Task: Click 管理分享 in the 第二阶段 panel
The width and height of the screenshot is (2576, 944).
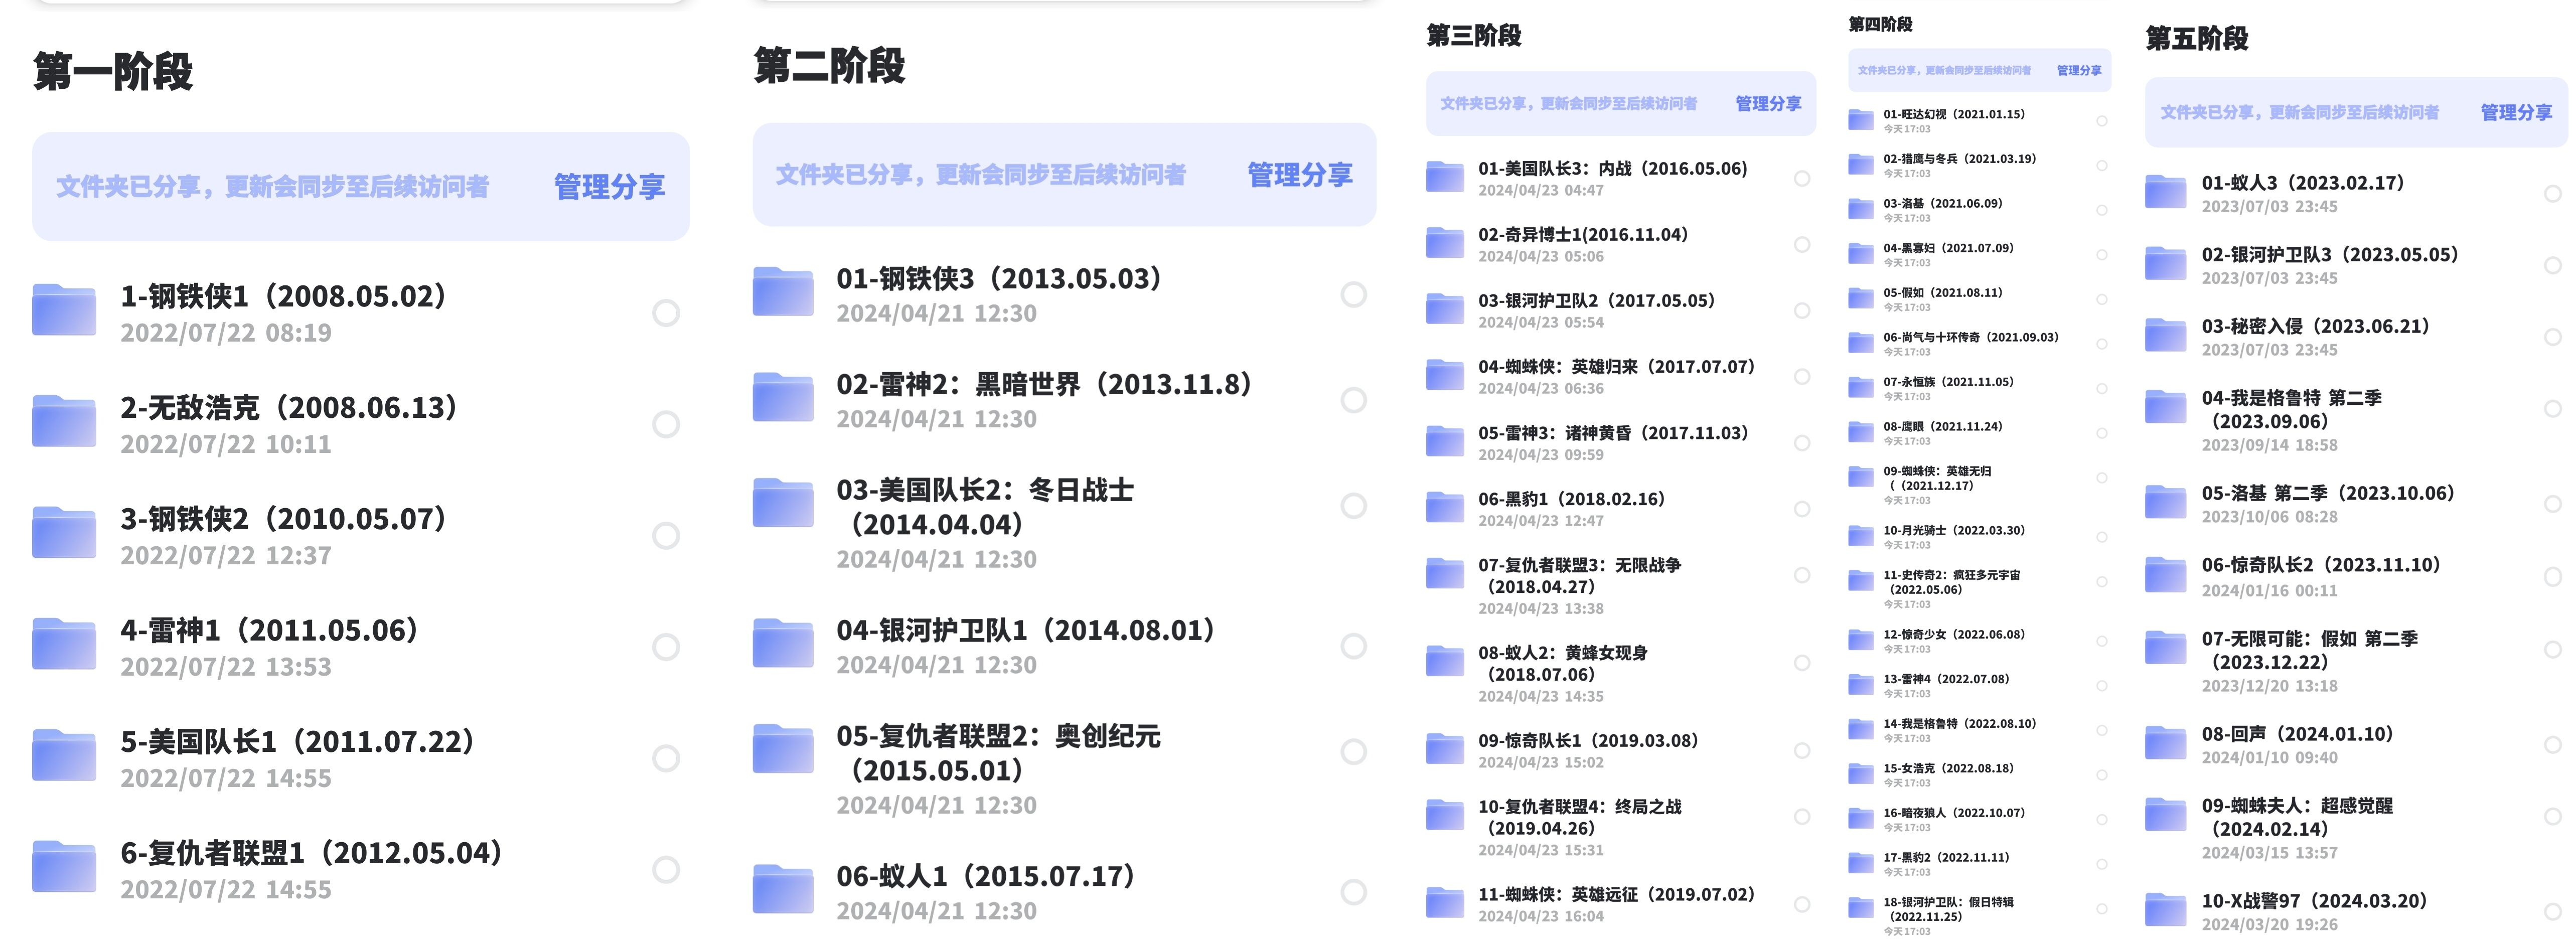Action: pyautogui.click(x=1300, y=175)
